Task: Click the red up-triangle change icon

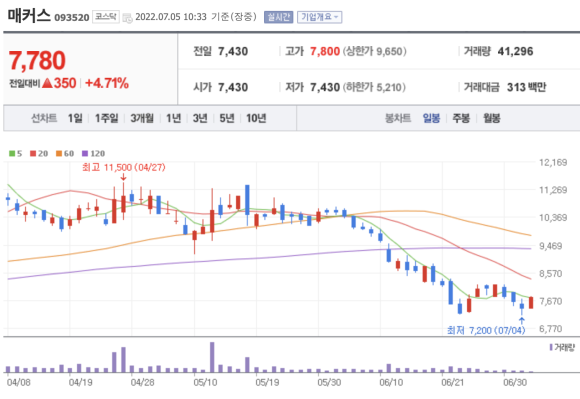Action: [x=47, y=83]
